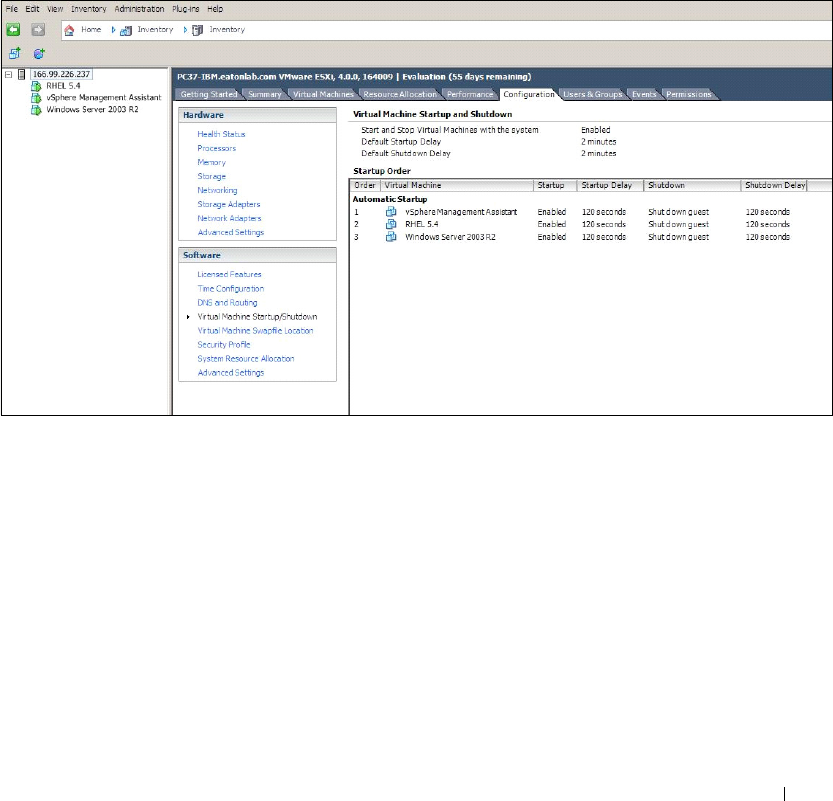This screenshot has height=801, width=833.
Task: Collapse the 166.99.226.237 host tree node
Action: coord(8,74)
